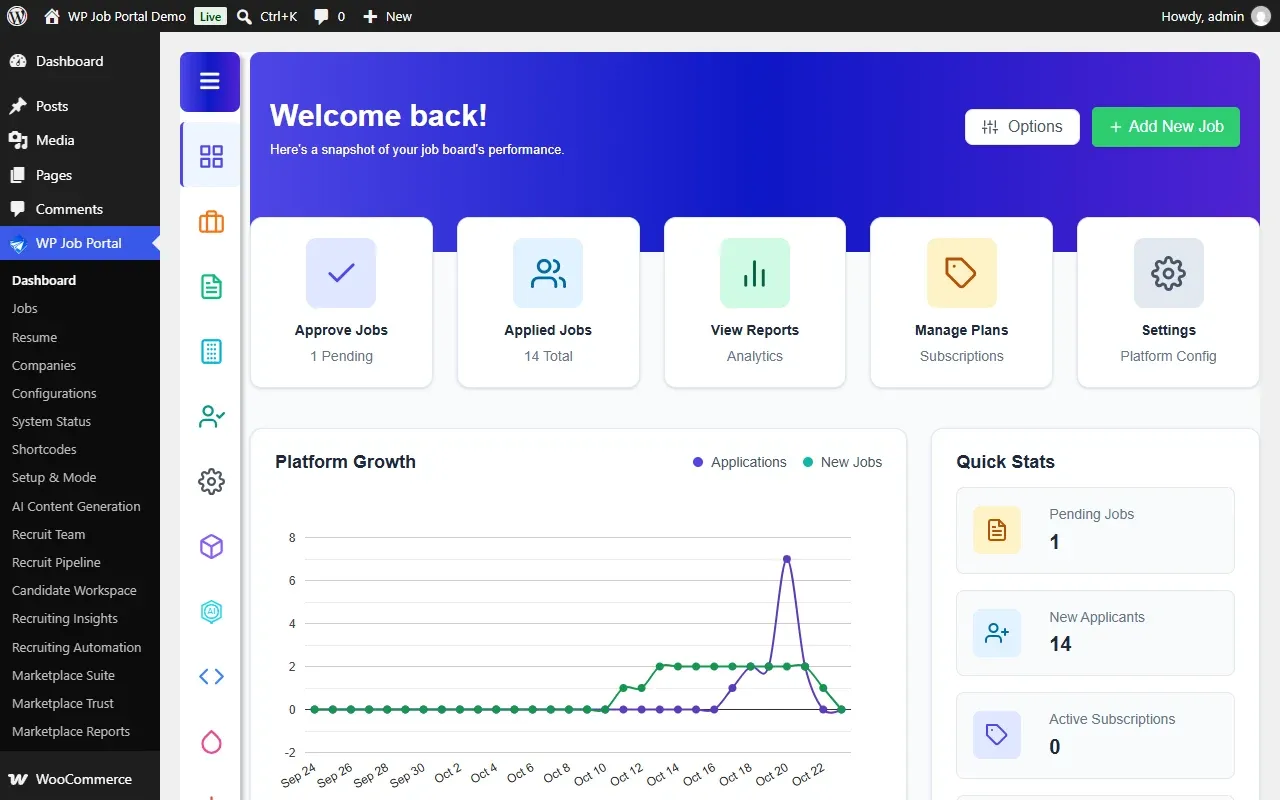
Task: Open the AI Content Generation link
Action: 76,506
